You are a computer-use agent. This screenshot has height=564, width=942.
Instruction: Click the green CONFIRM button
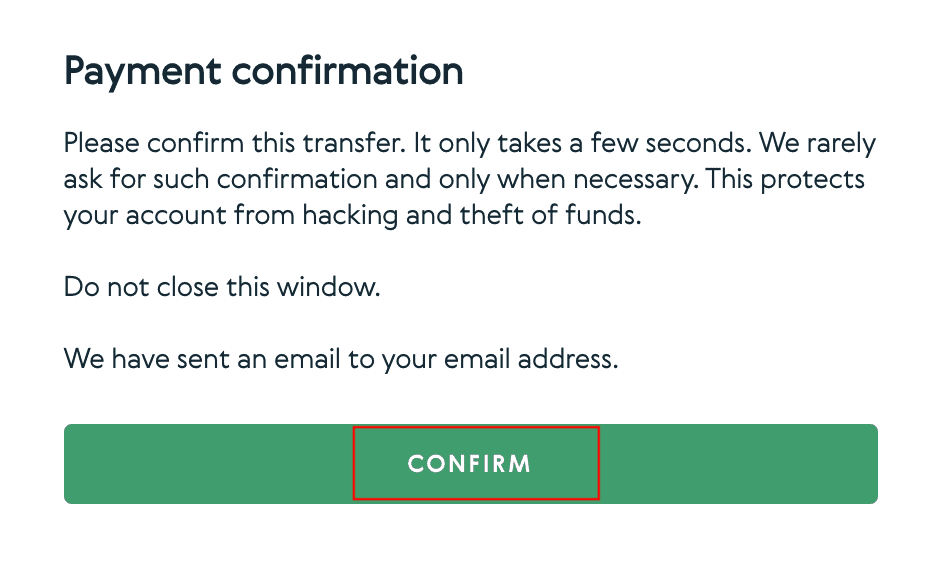470,464
